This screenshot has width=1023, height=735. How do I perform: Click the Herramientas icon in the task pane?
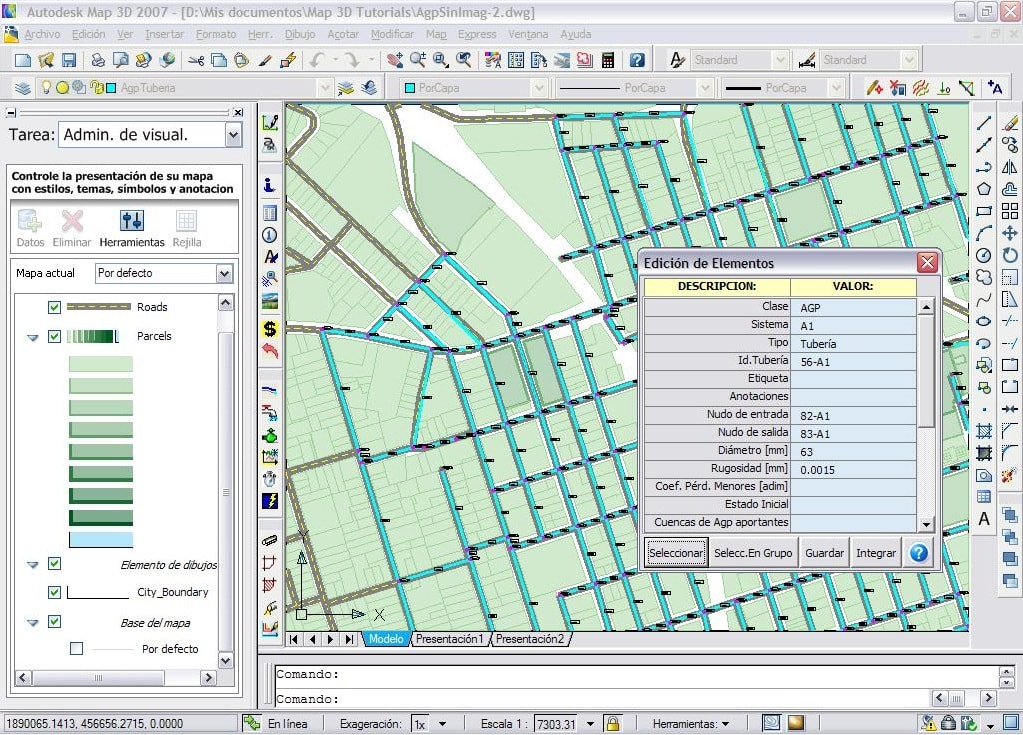coord(132,222)
